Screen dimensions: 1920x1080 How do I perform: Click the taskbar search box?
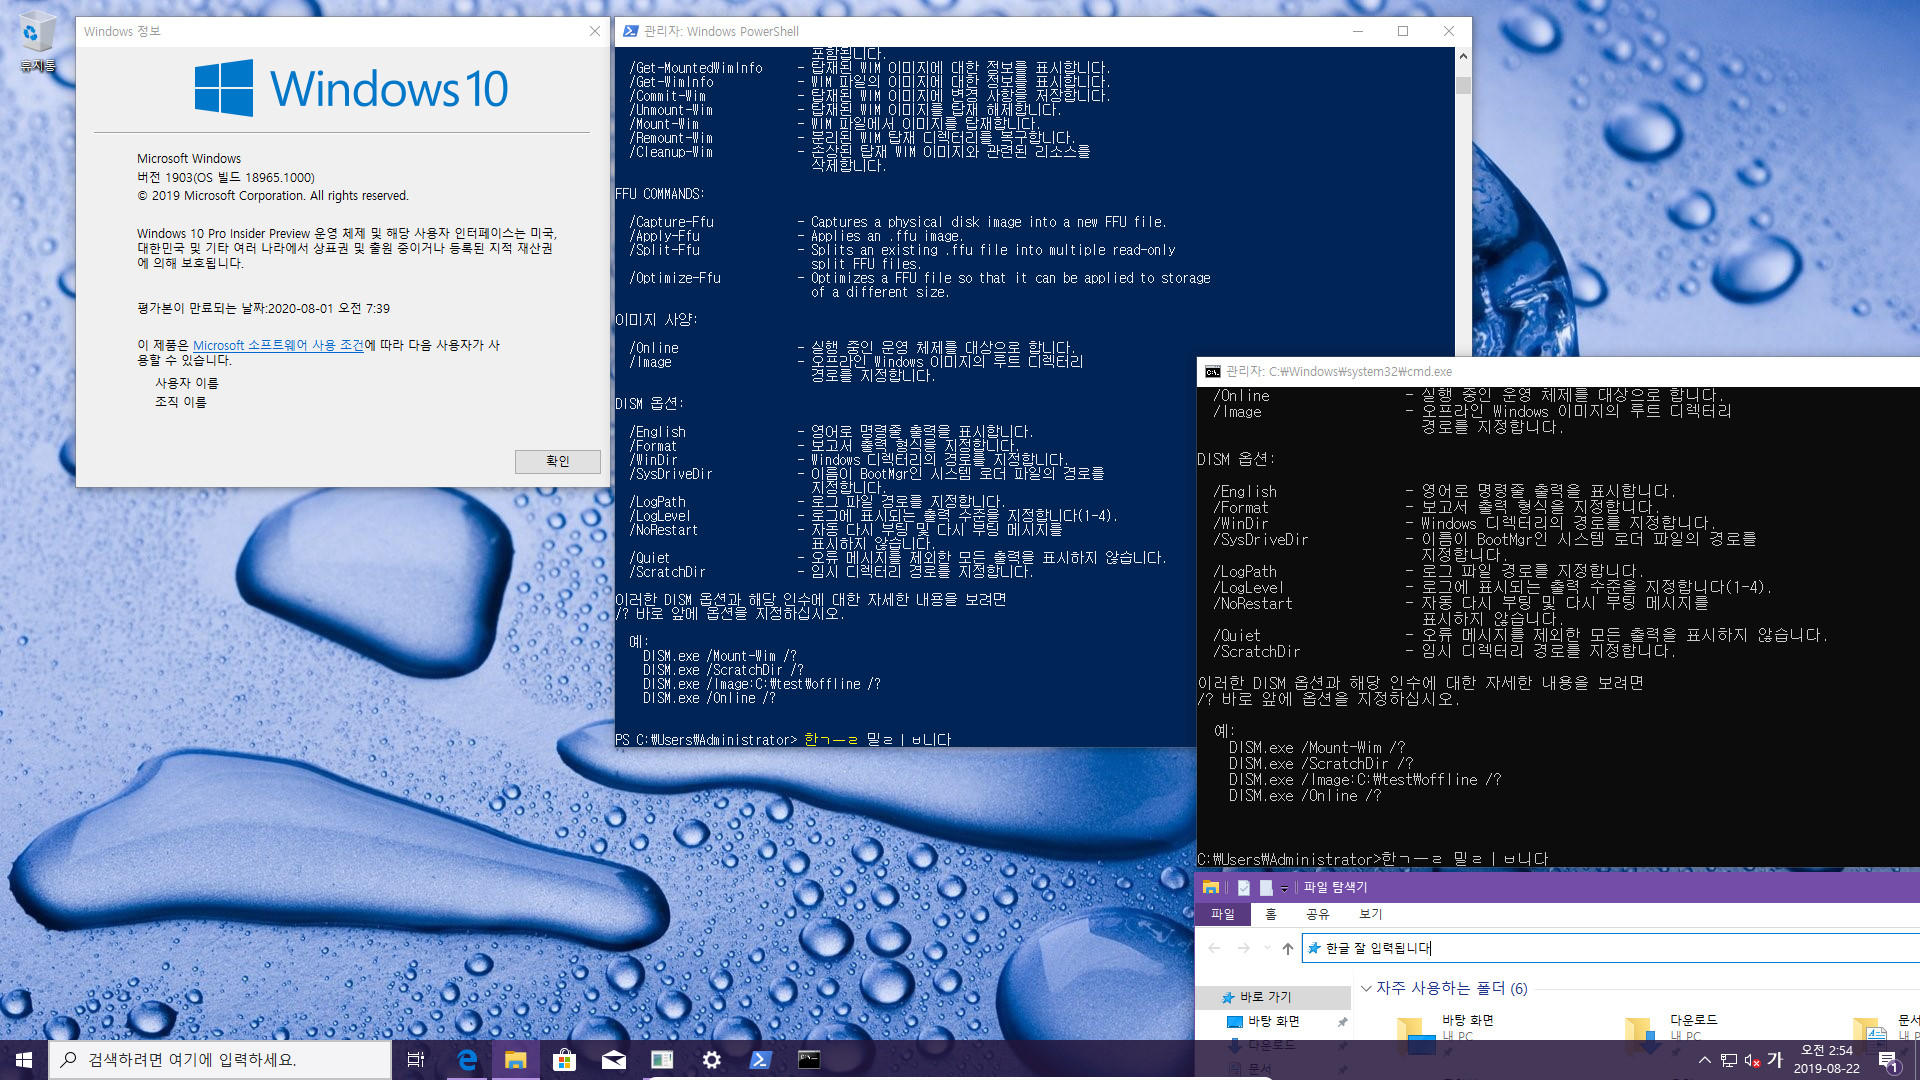pos(220,1060)
